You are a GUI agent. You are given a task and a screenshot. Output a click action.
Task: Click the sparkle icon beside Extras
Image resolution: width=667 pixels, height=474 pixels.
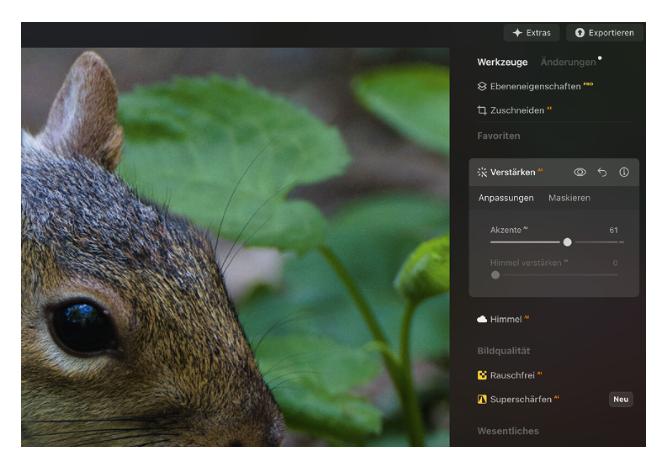[517, 33]
